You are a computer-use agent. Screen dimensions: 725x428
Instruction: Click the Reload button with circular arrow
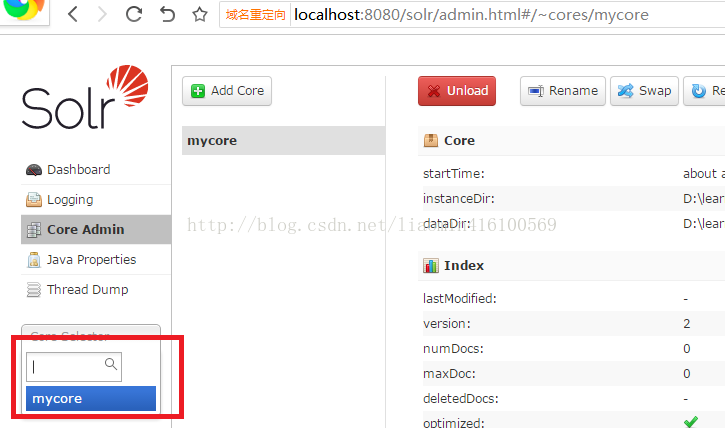coord(704,91)
